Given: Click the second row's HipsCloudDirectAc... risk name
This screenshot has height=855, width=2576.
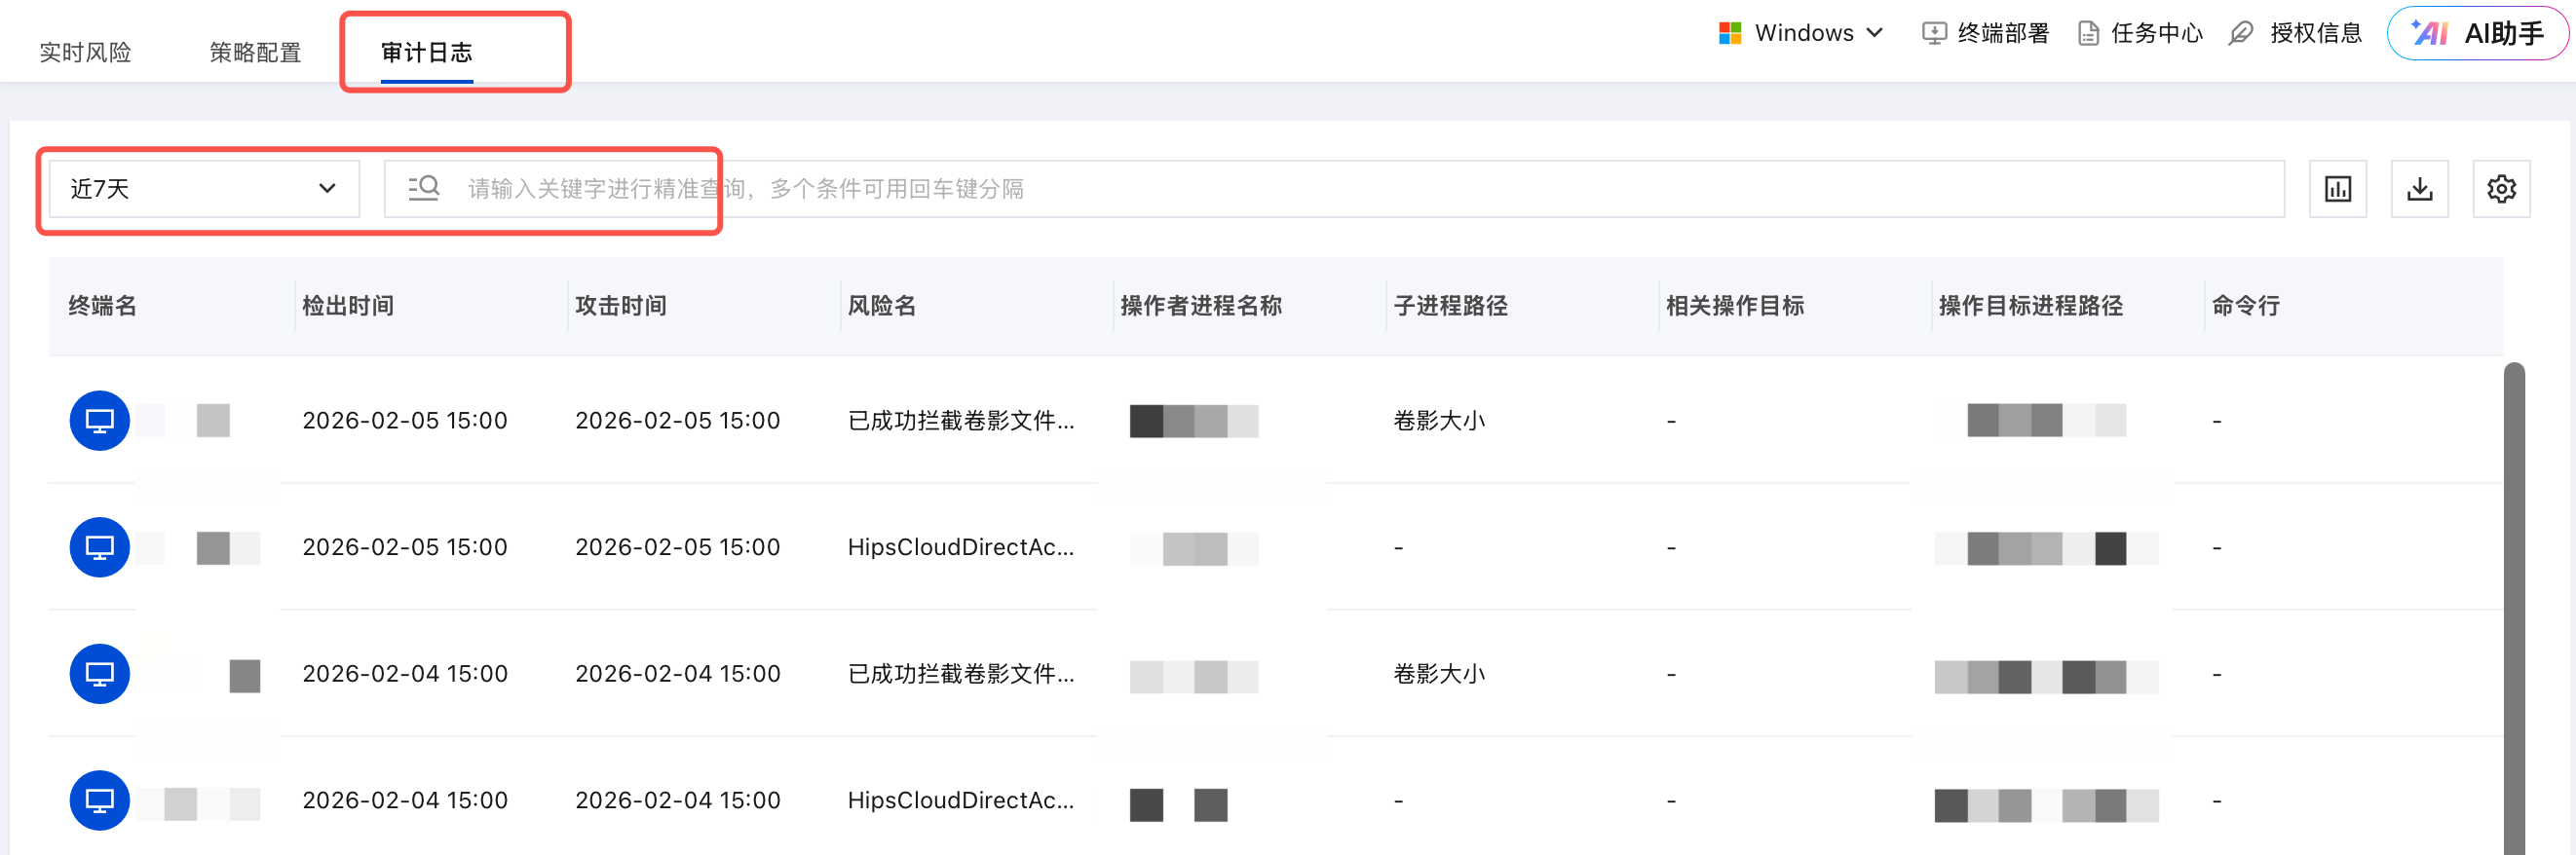Looking at the screenshot, I should click(960, 547).
